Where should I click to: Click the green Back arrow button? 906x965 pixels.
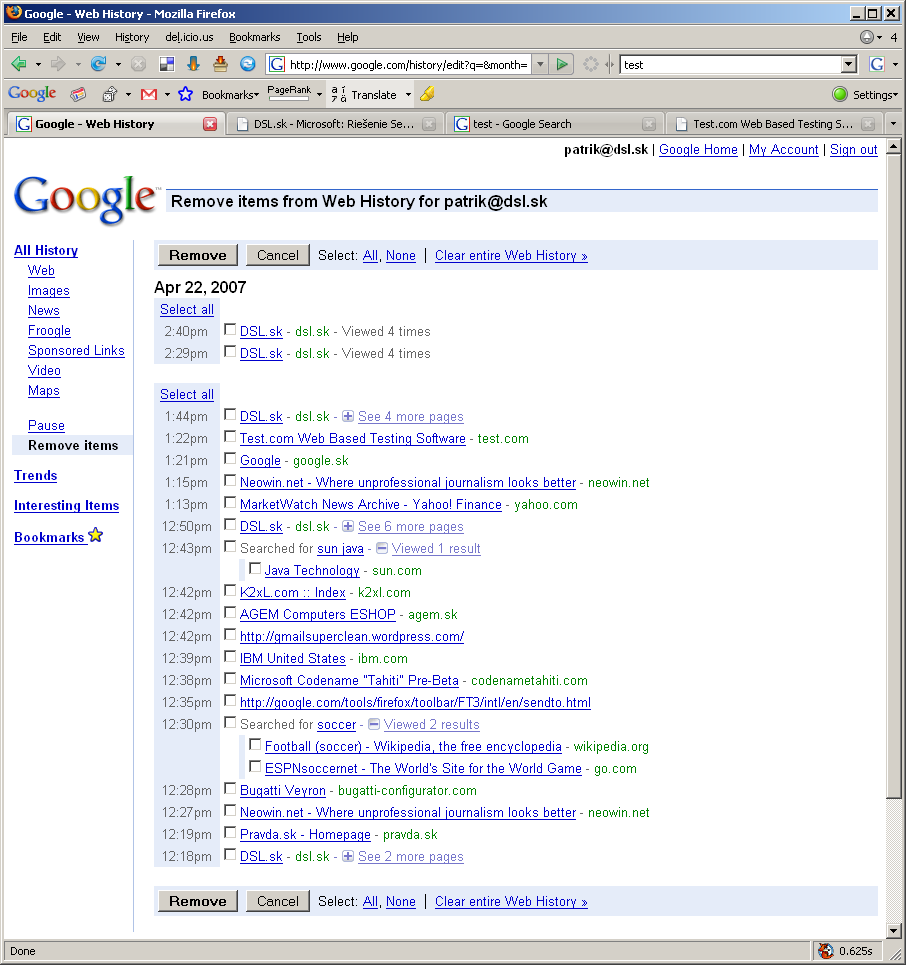19,64
